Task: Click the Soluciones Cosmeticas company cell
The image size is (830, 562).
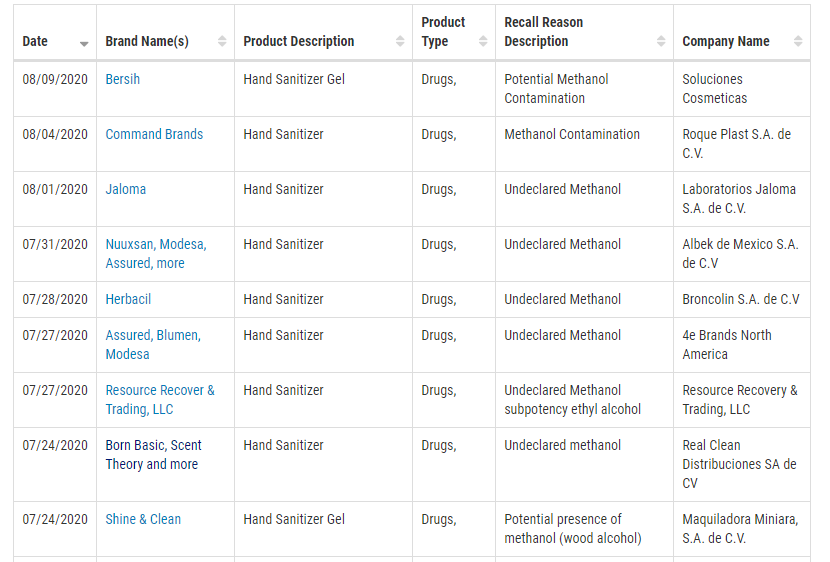Action: 715,89
